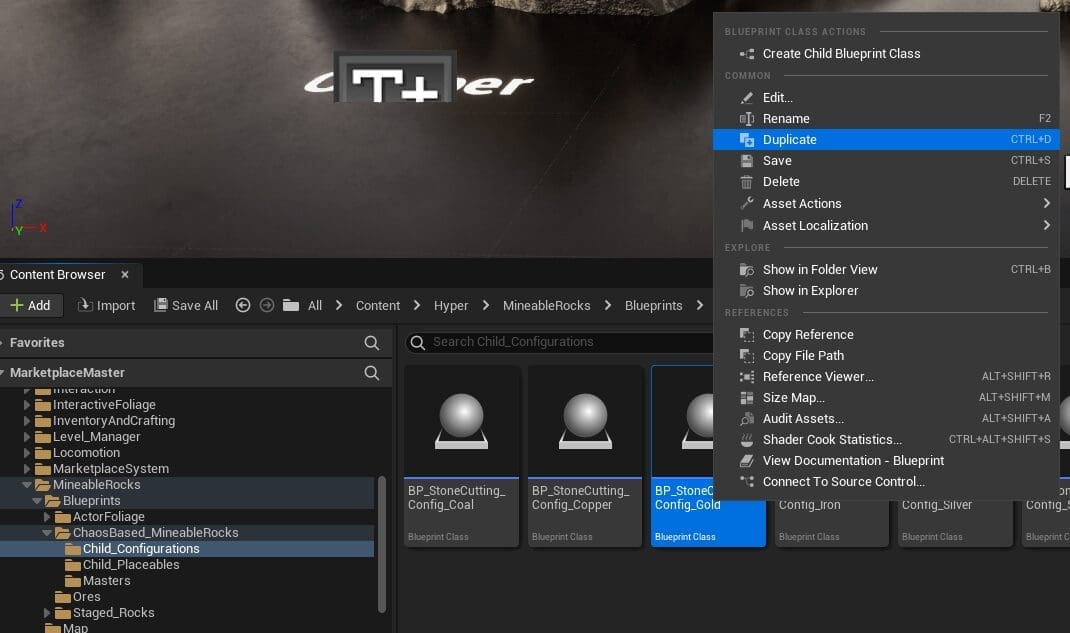1070x633 pixels.
Task: Collapse the ChaosBased_MineableRocks folder
Action: click(47, 533)
